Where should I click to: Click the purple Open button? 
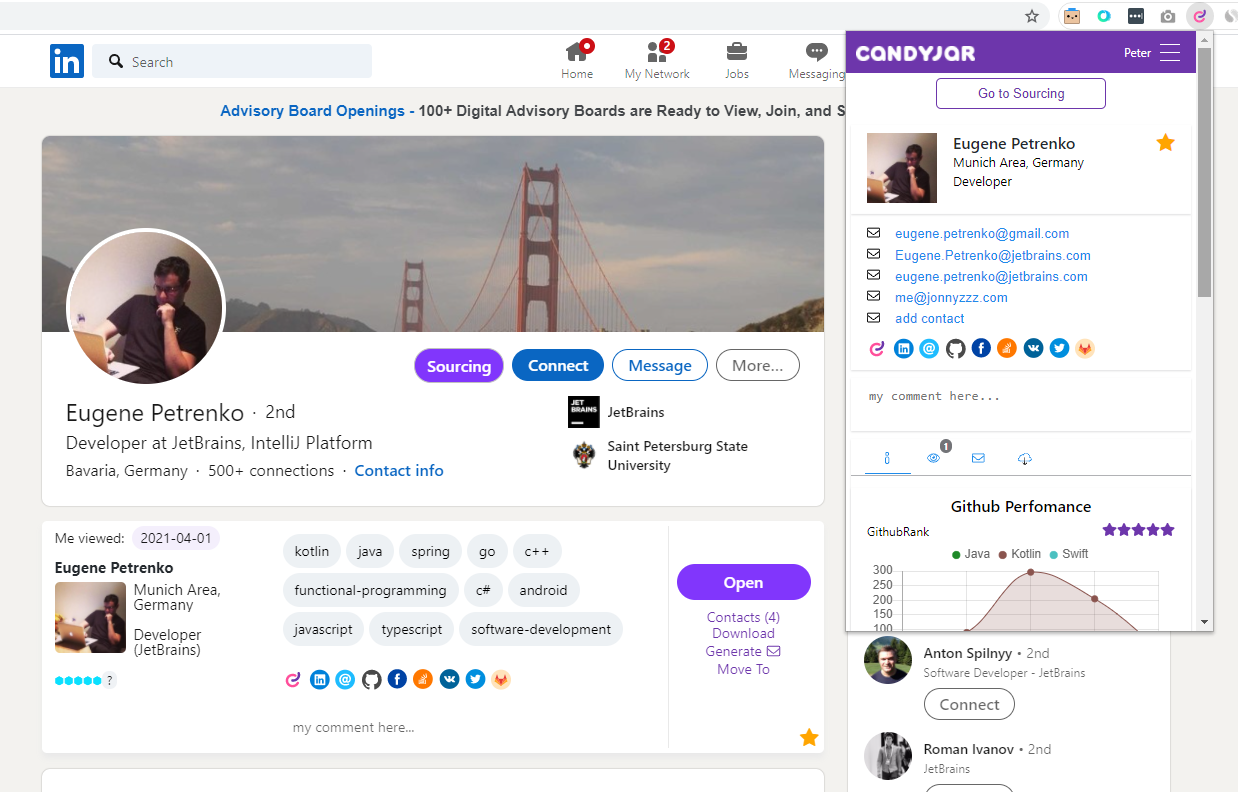coord(744,583)
